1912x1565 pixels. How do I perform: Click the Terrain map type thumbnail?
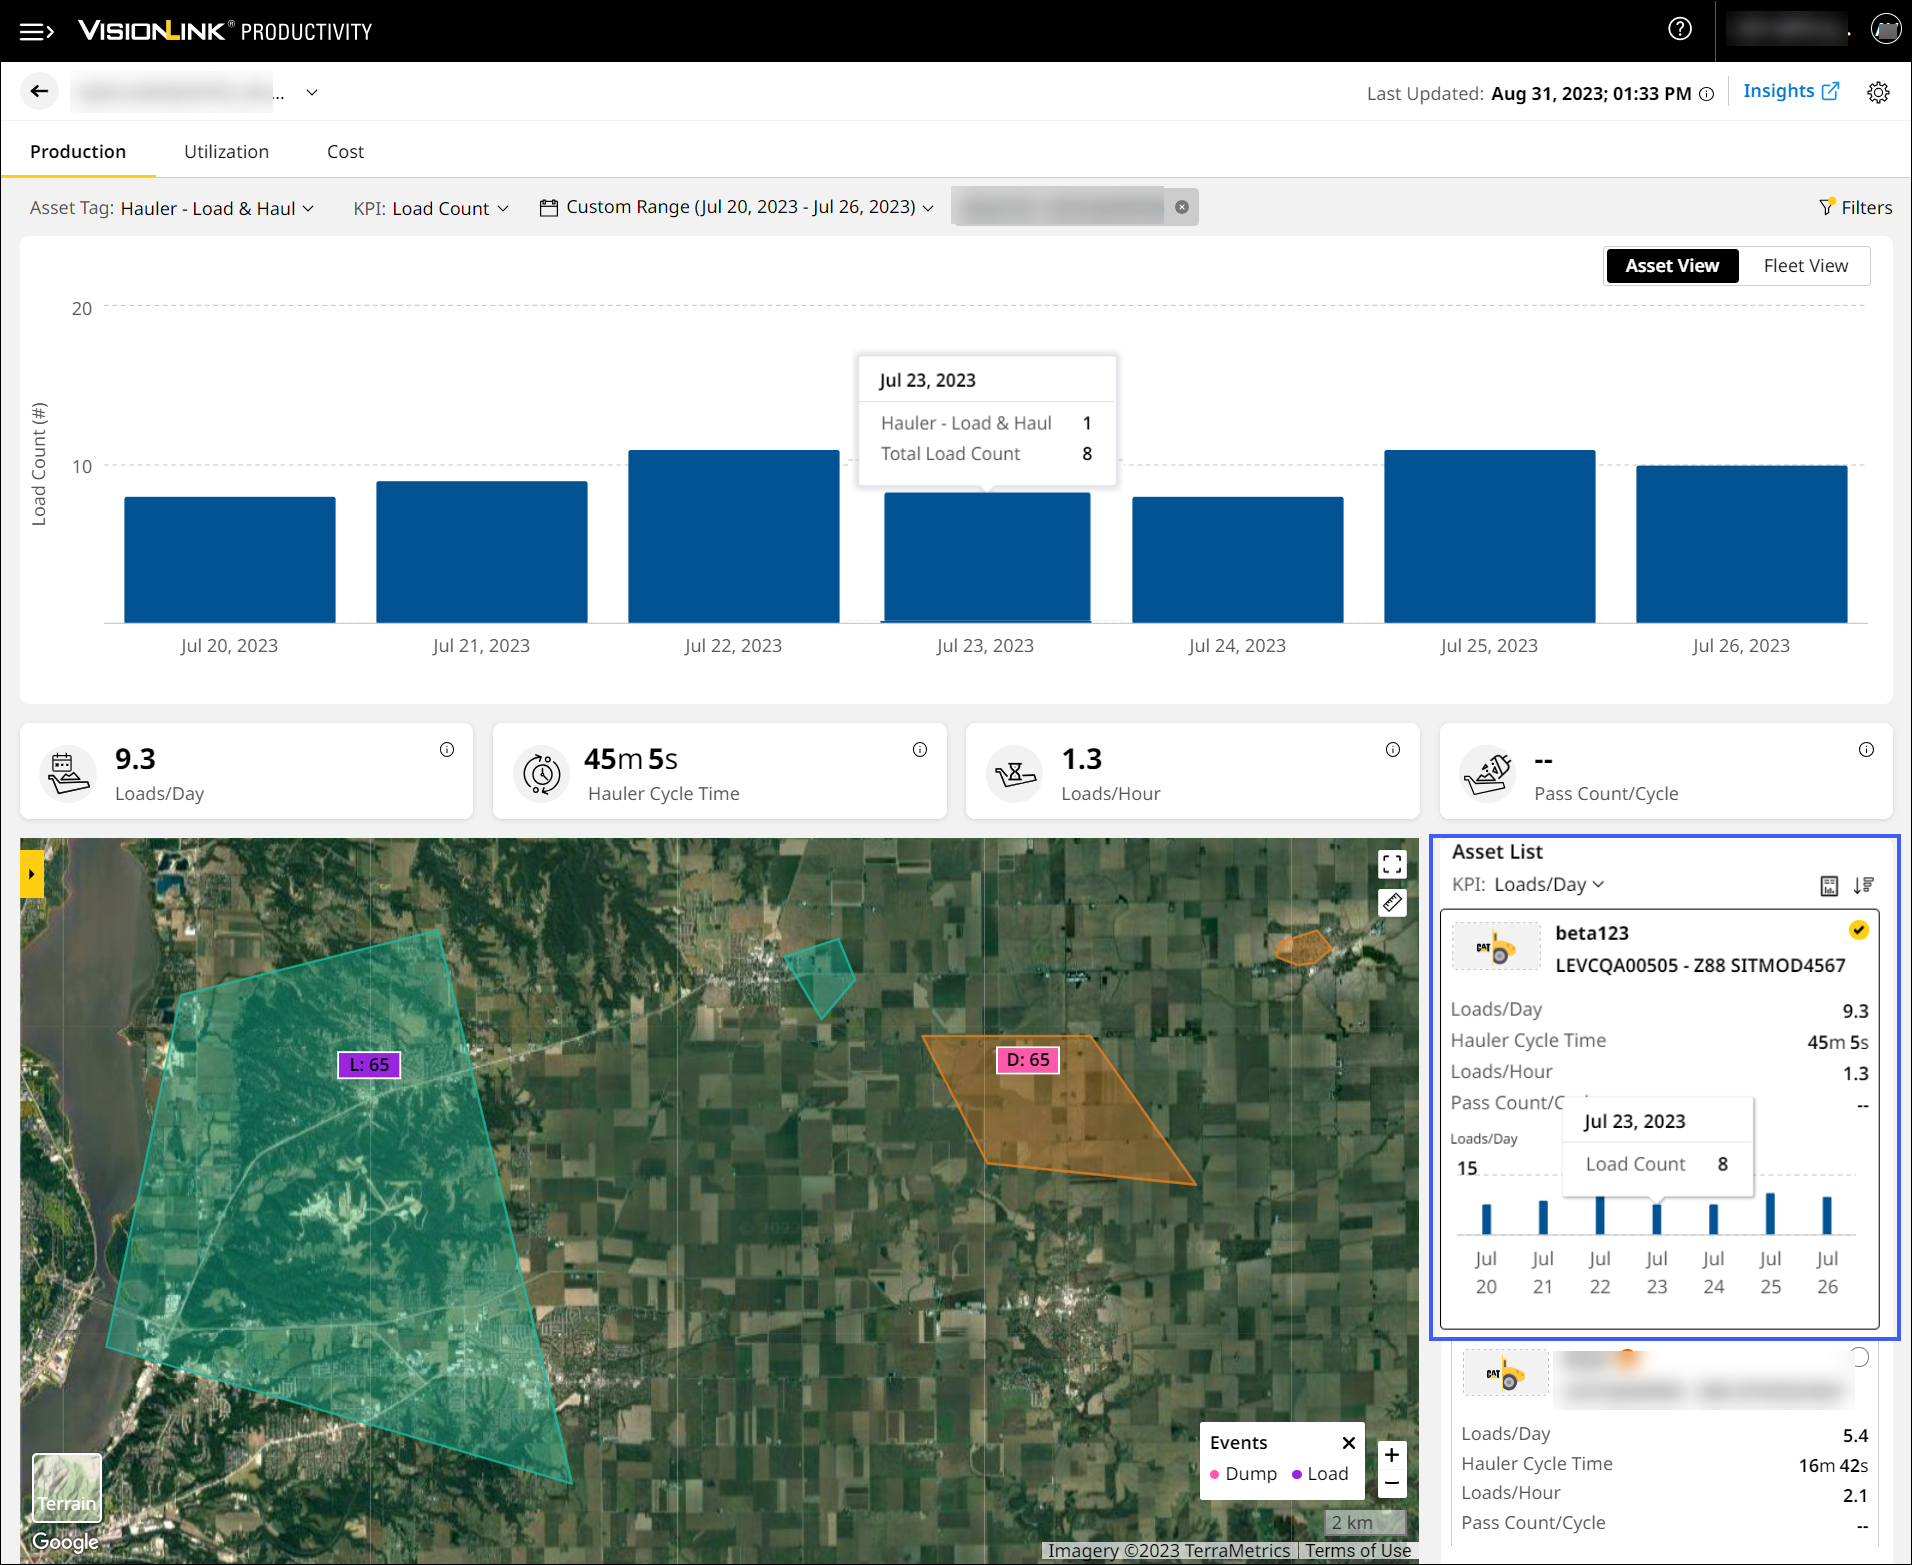click(x=67, y=1487)
